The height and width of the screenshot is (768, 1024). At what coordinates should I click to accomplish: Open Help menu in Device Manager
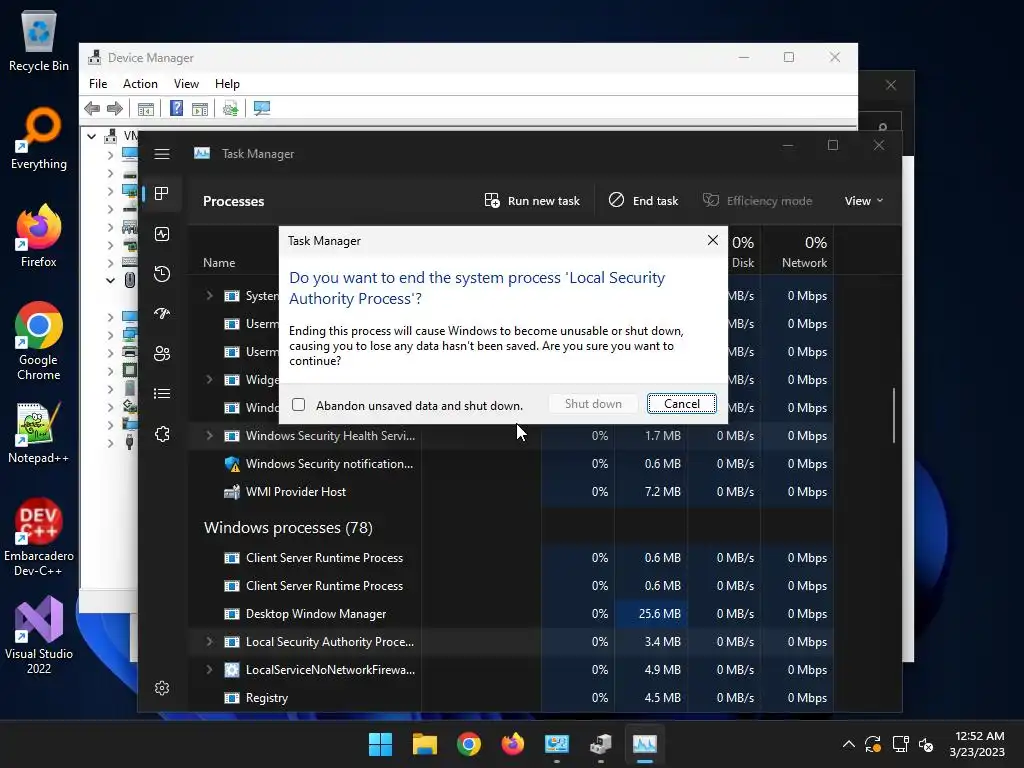(x=227, y=84)
